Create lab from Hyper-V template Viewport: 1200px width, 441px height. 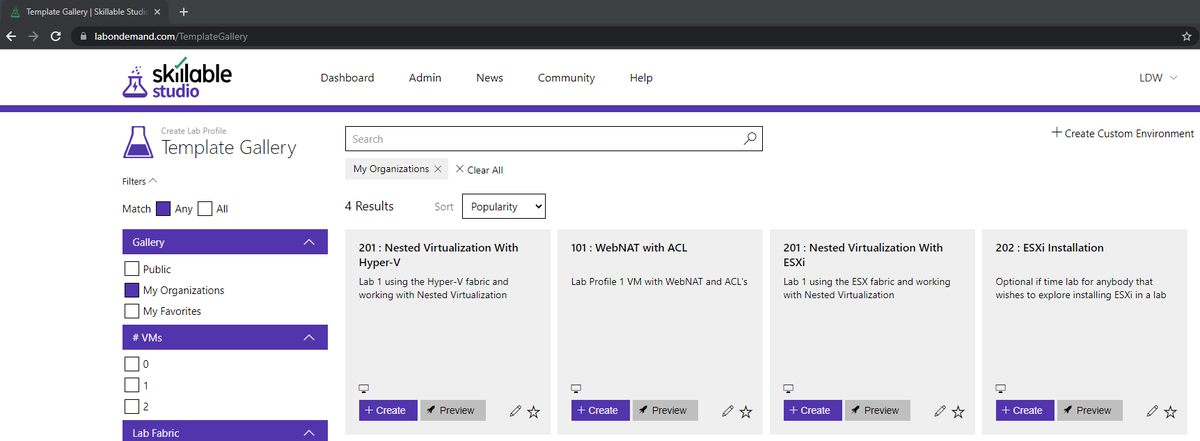(x=388, y=410)
